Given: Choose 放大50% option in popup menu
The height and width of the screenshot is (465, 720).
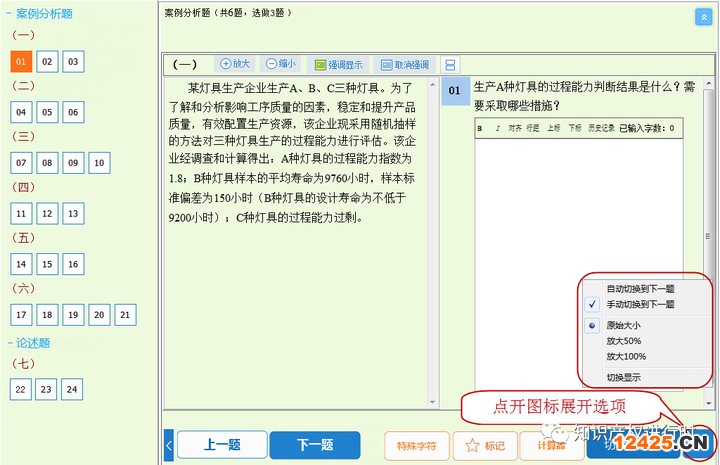Looking at the screenshot, I should pos(624,341).
